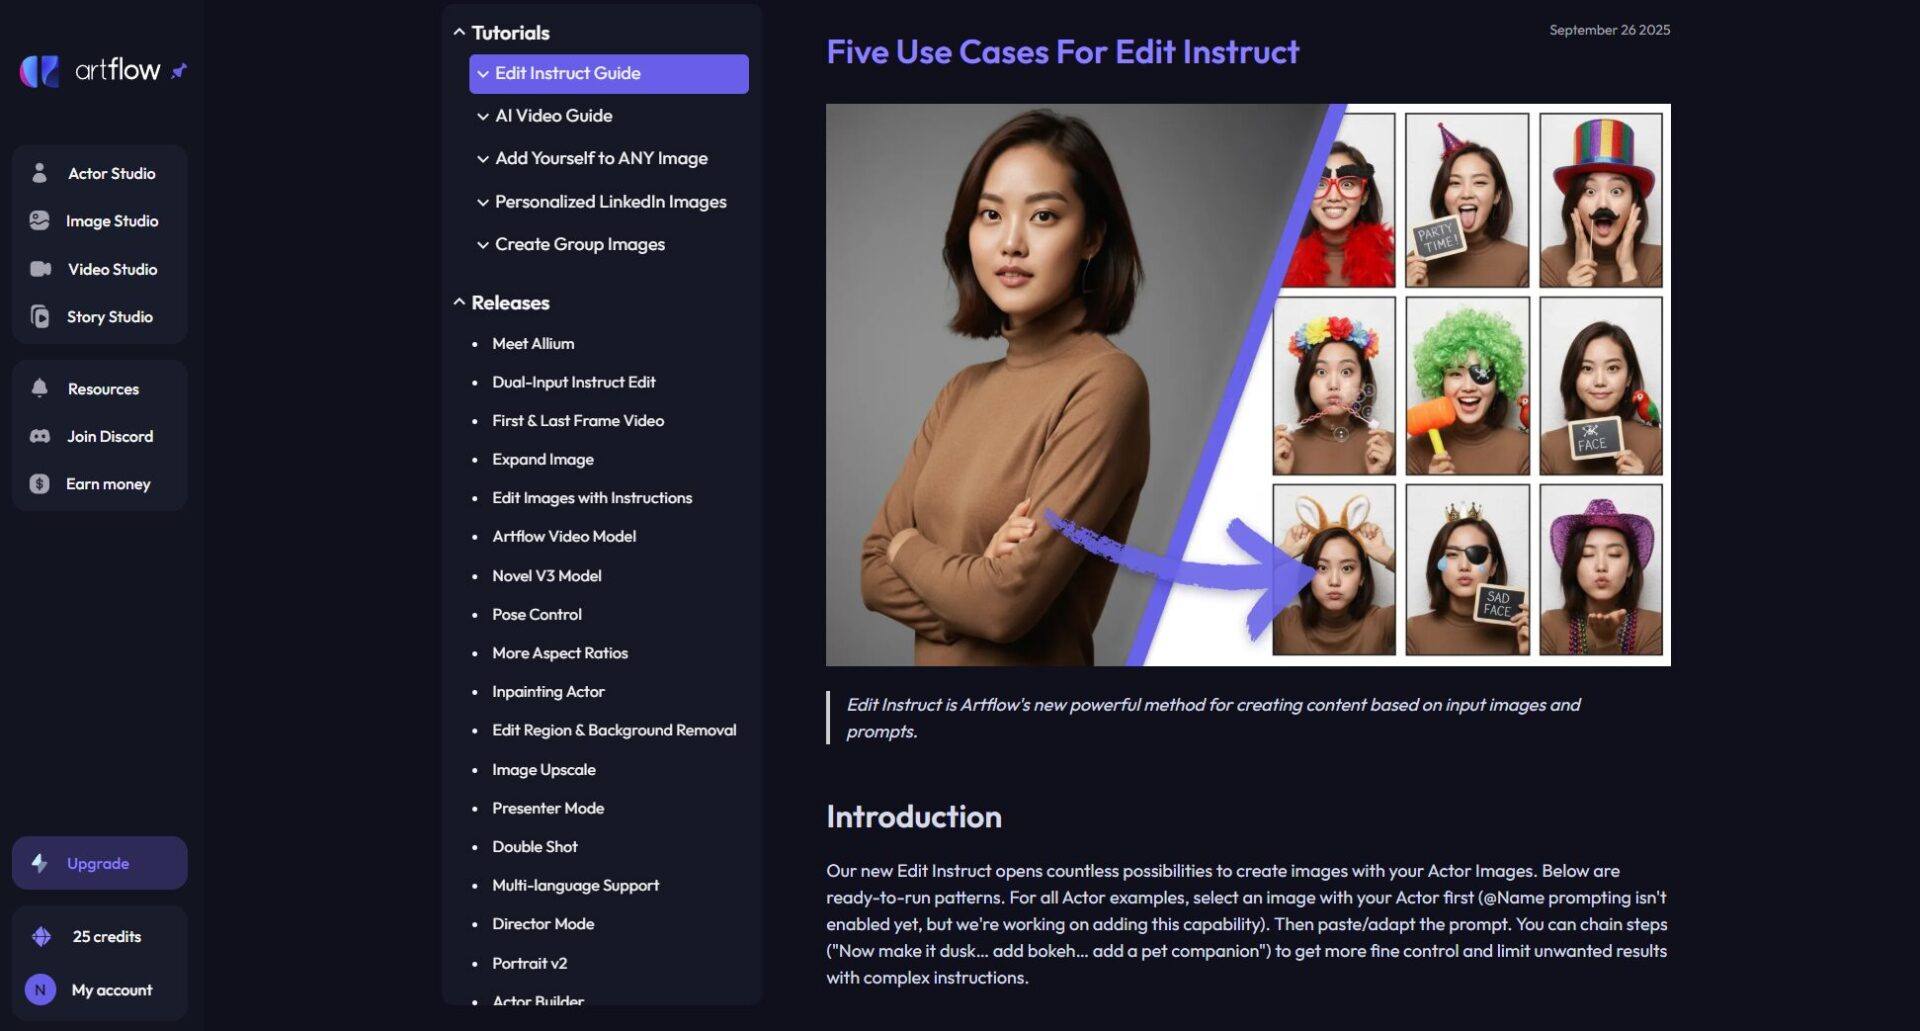Viewport: 1920px width, 1031px height.
Task: Select Edit Instruct Guide menu item
Action: point(609,74)
